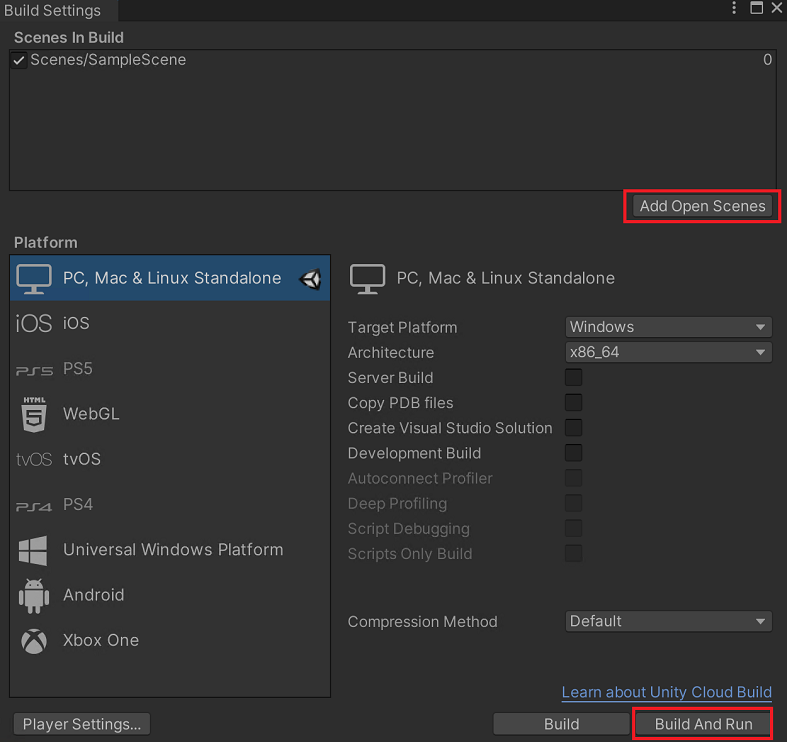This screenshot has height=742, width=787.
Task: Click the Unity logo marking active platform
Action: [x=310, y=279]
